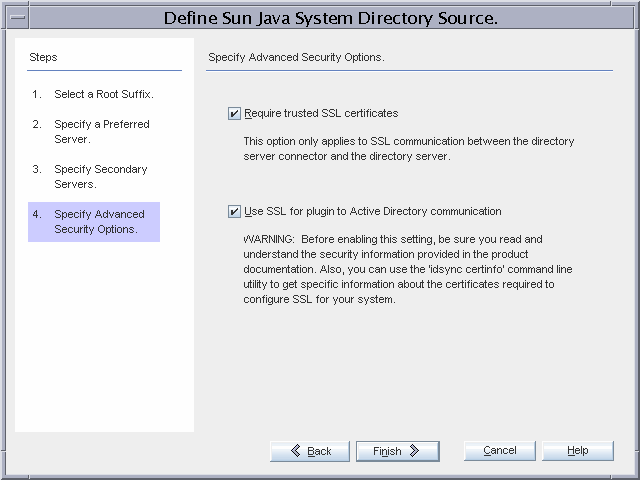Click the Finish button
Image resolution: width=640 pixels, height=480 pixels.
click(398, 451)
